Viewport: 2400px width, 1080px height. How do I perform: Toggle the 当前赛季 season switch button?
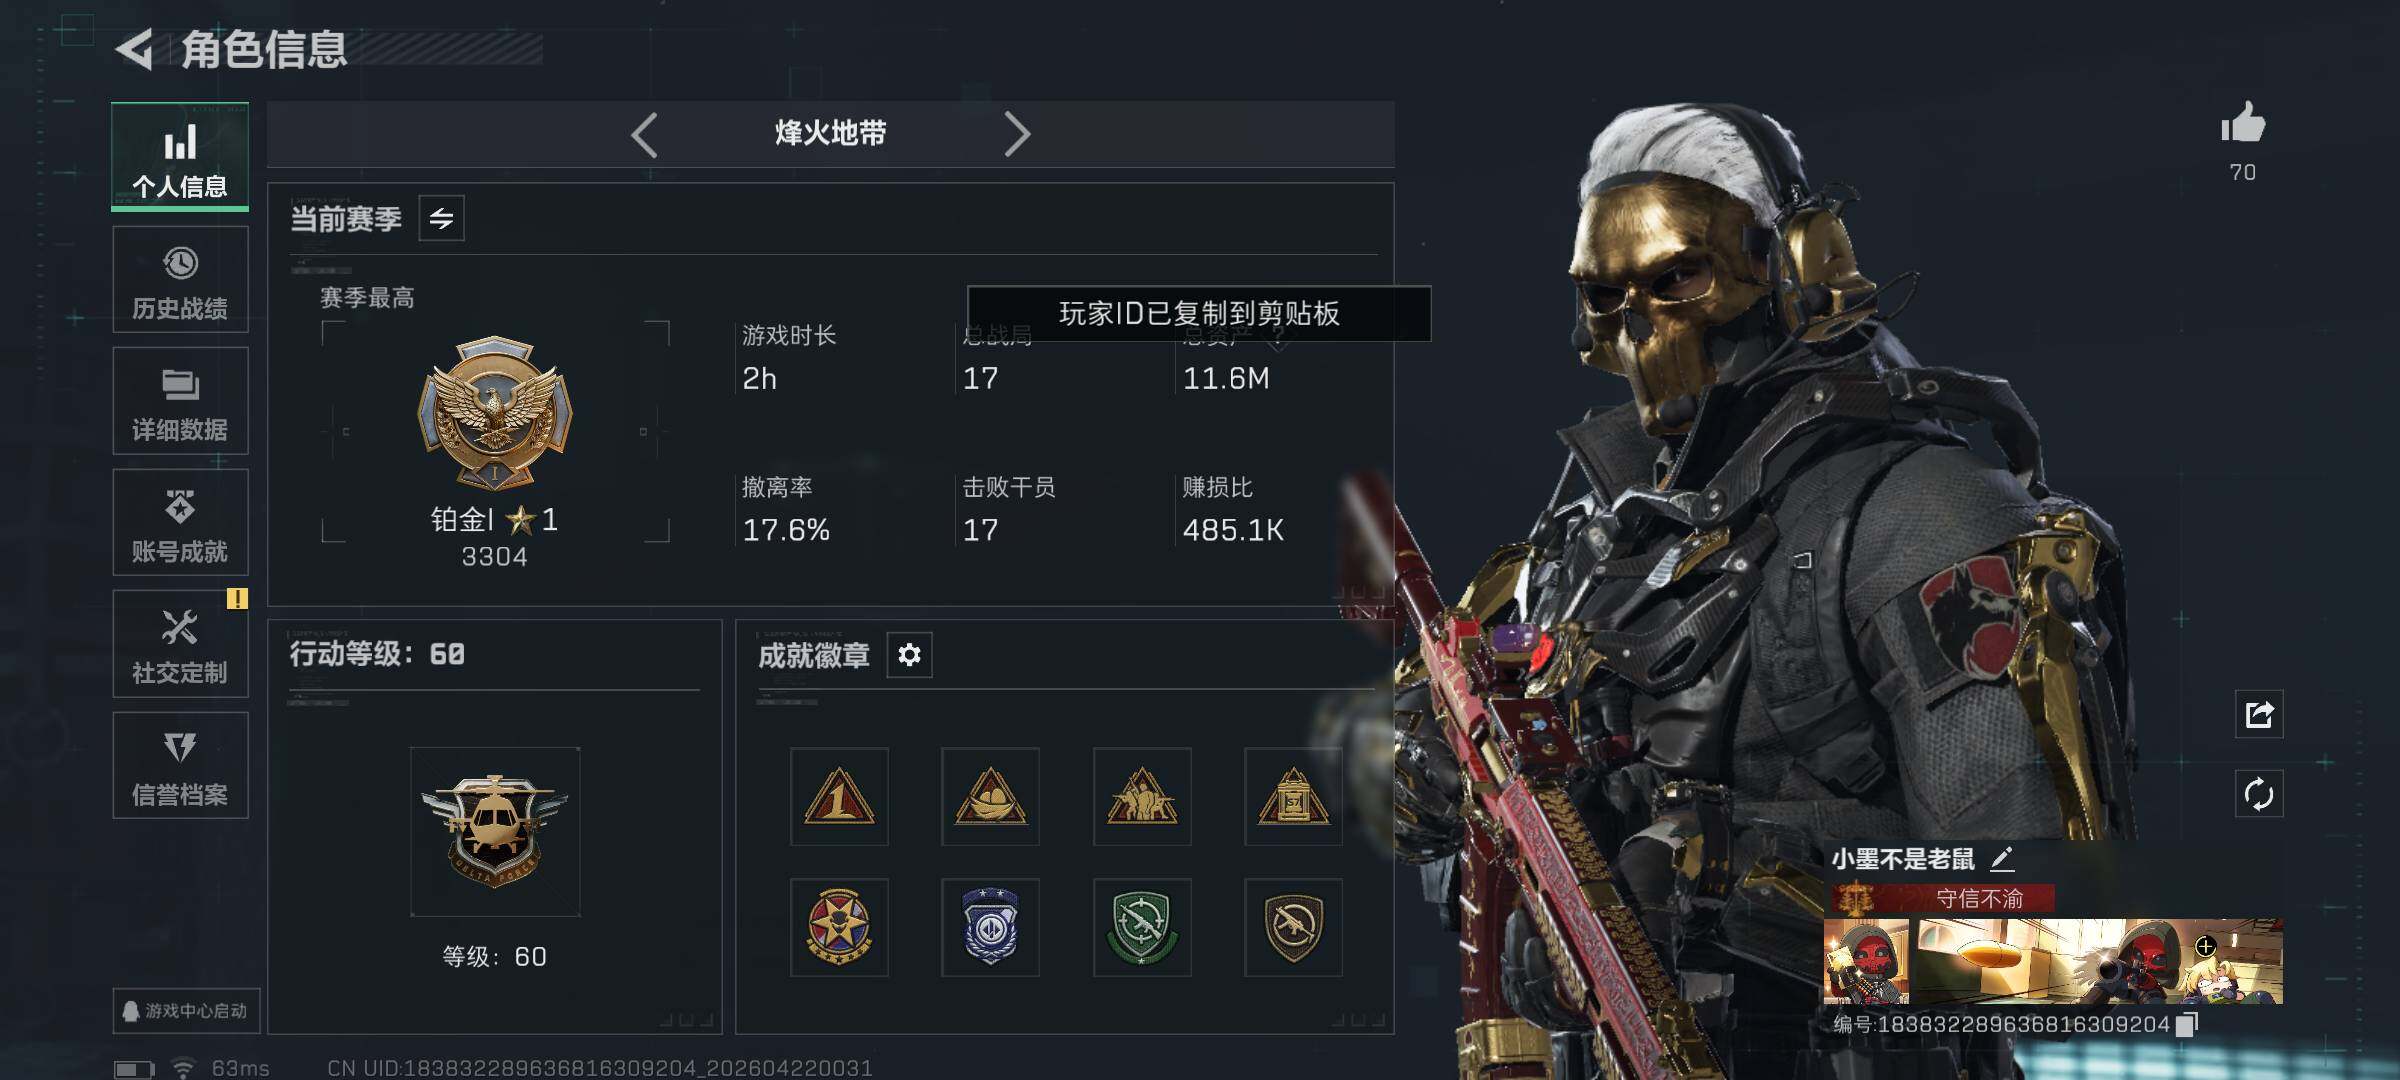[x=441, y=218]
